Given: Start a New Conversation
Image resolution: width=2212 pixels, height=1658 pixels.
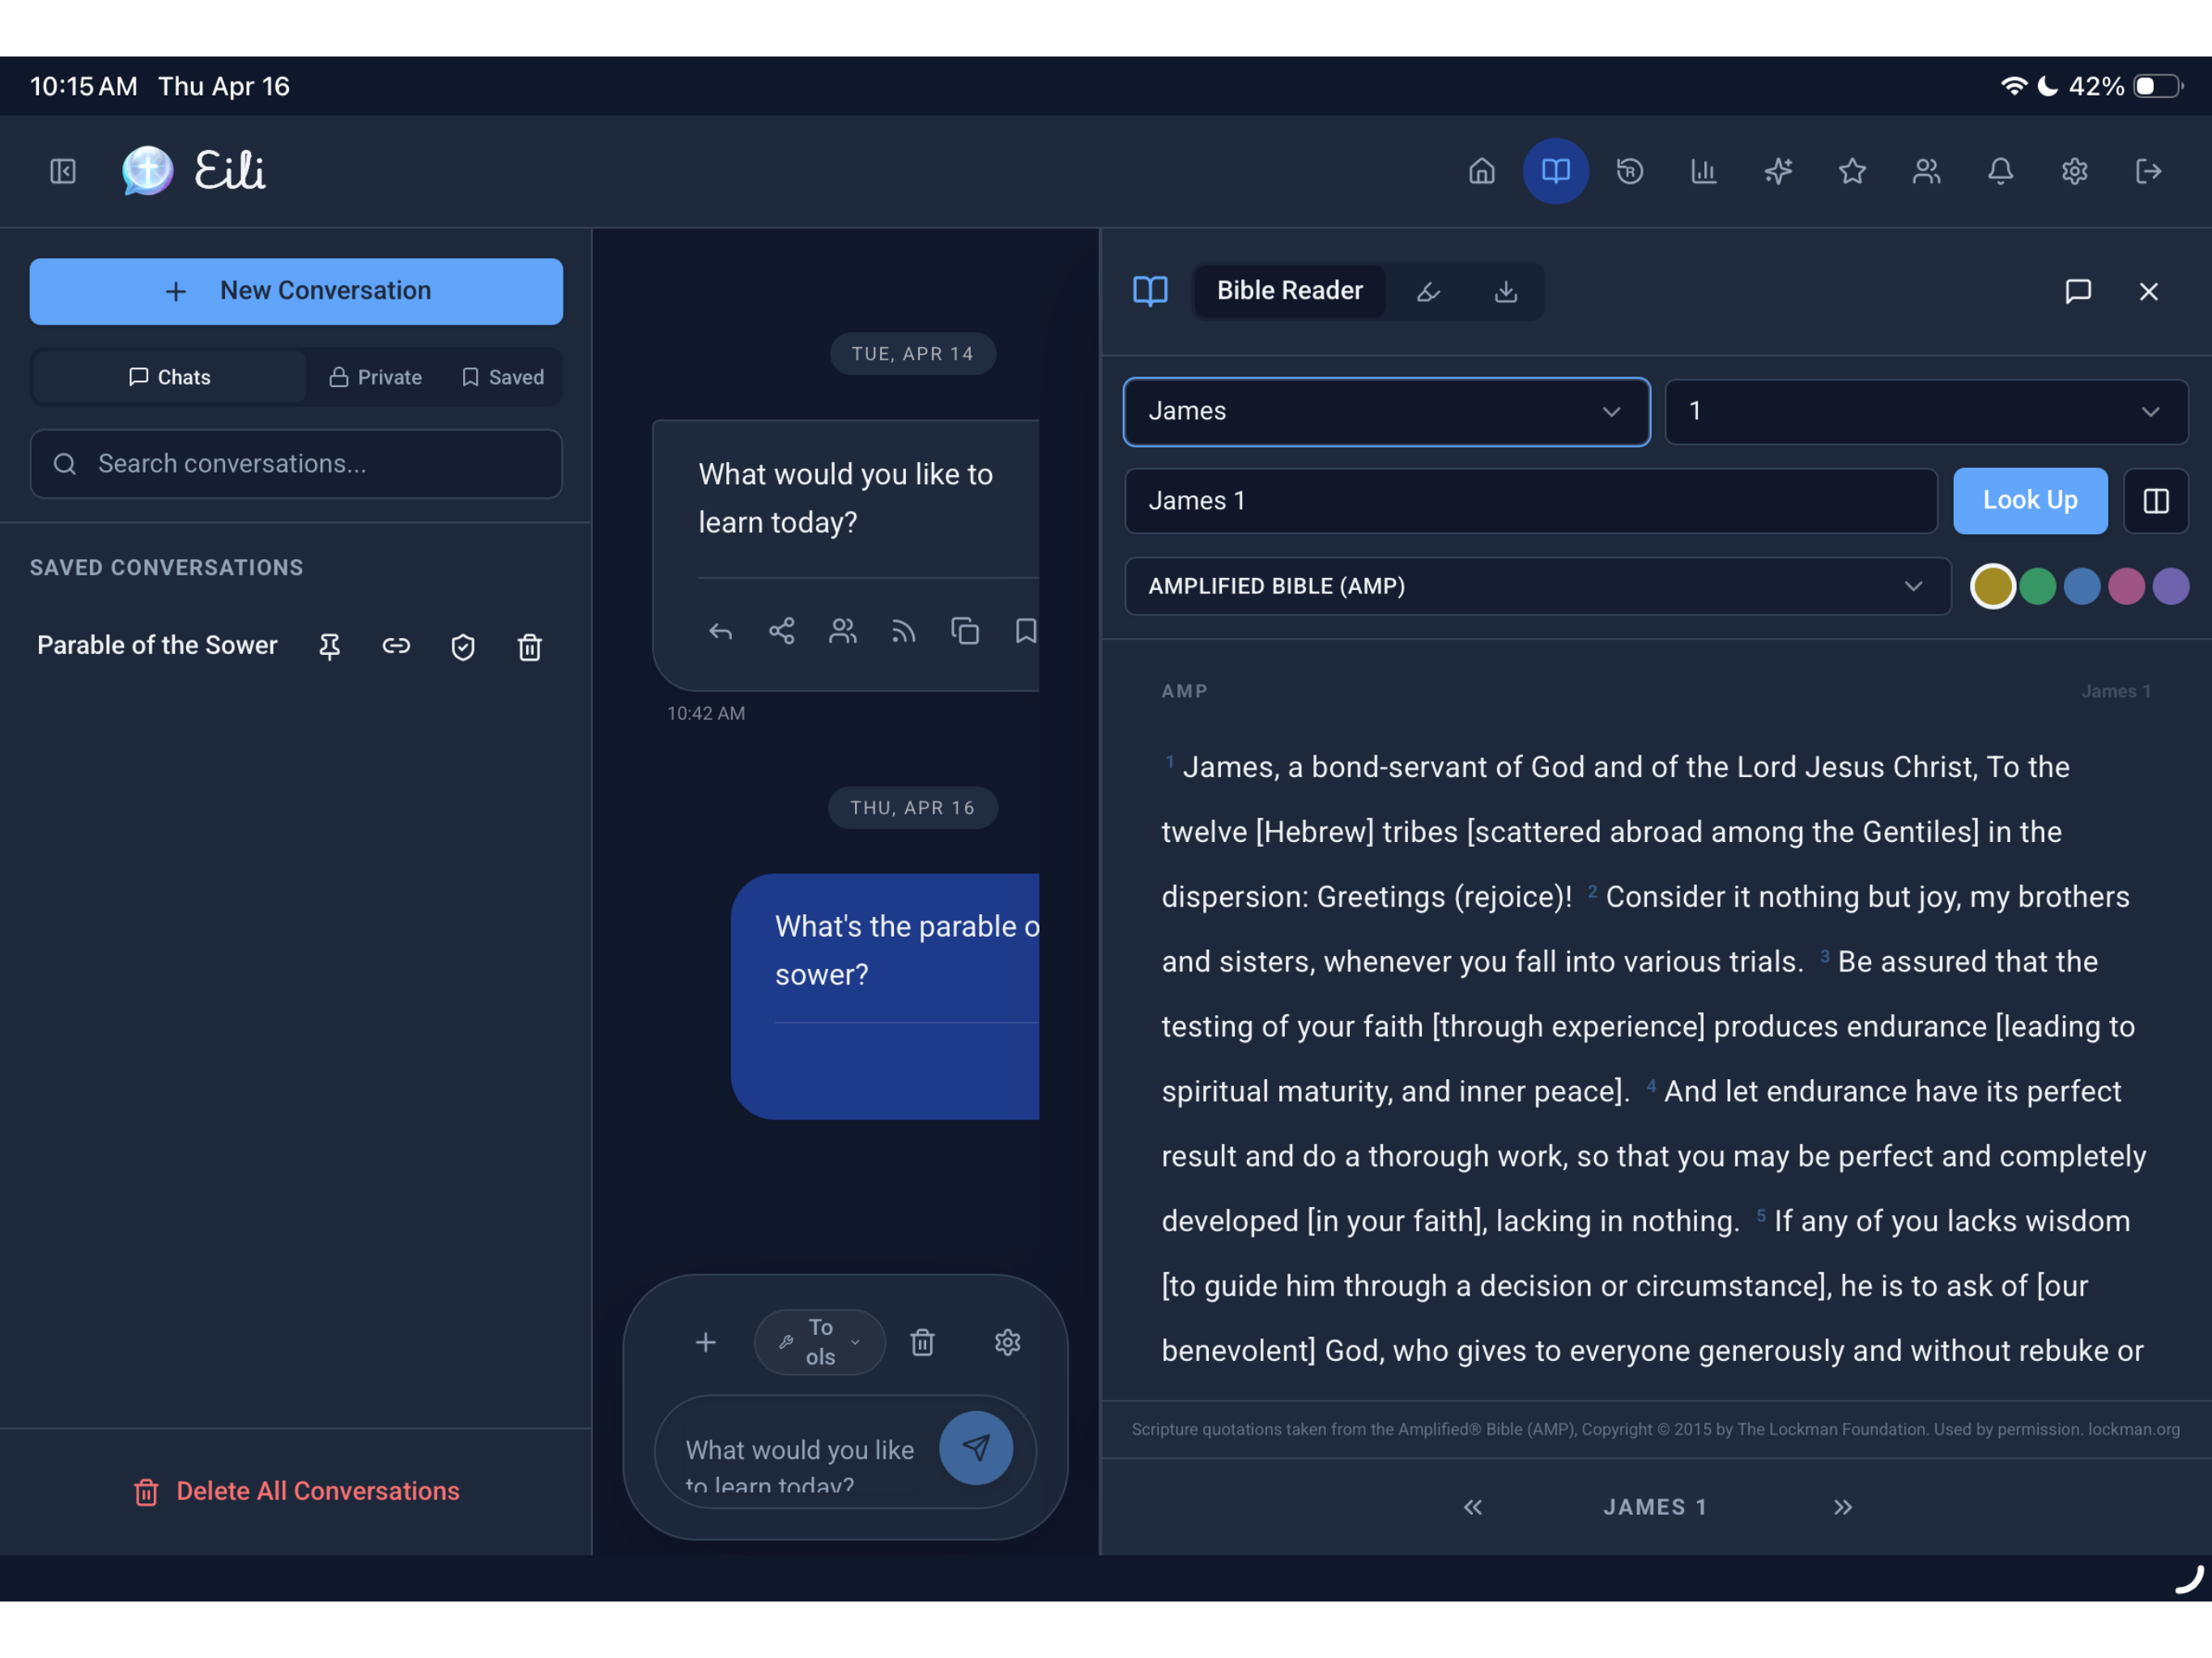Looking at the screenshot, I should click(x=296, y=291).
